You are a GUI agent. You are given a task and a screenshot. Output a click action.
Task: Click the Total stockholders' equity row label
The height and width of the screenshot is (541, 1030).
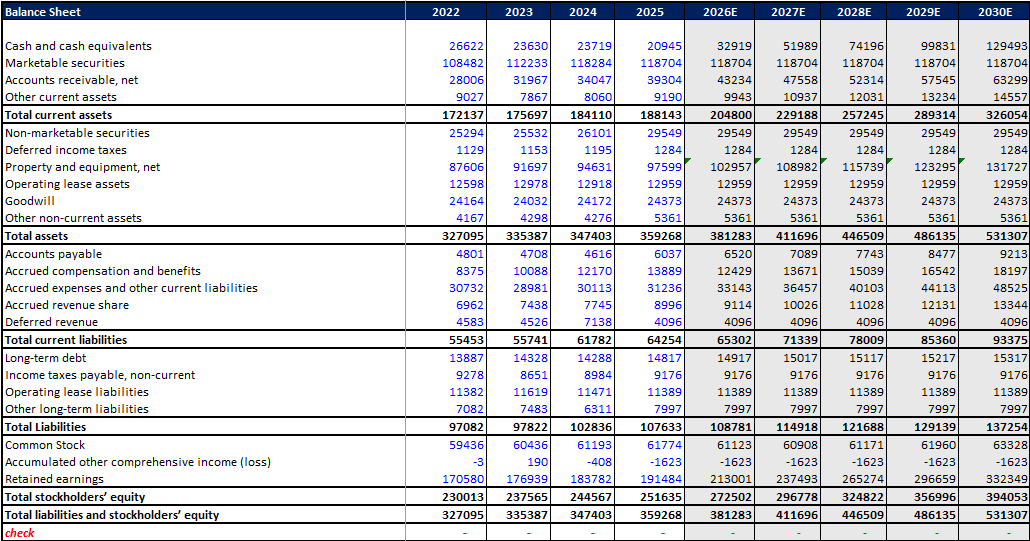(75, 497)
